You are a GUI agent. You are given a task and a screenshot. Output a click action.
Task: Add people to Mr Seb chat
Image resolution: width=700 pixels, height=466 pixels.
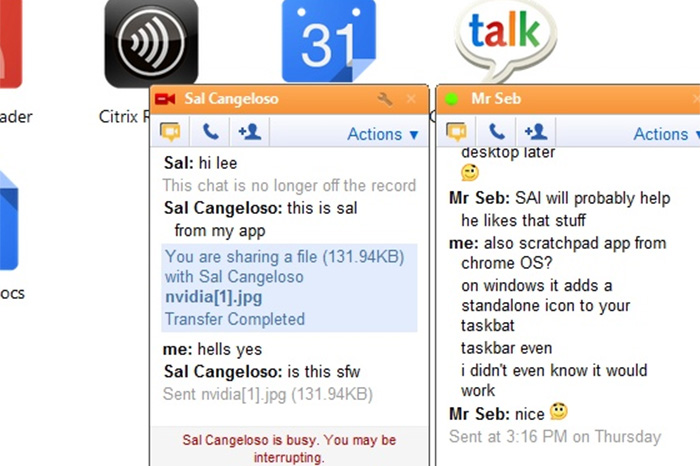[x=536, y=132]
